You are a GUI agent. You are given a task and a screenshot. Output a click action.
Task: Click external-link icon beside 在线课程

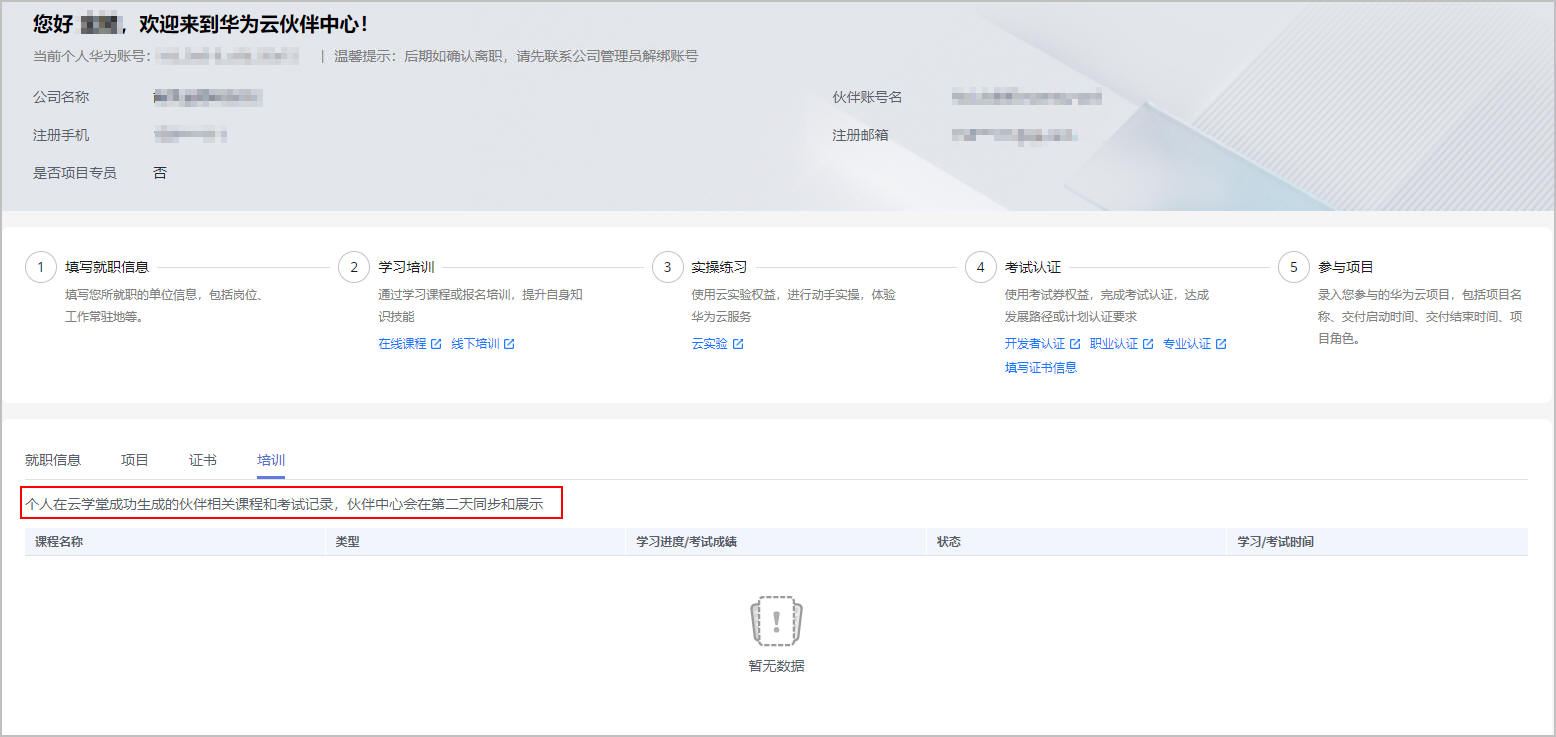[436, 344]
